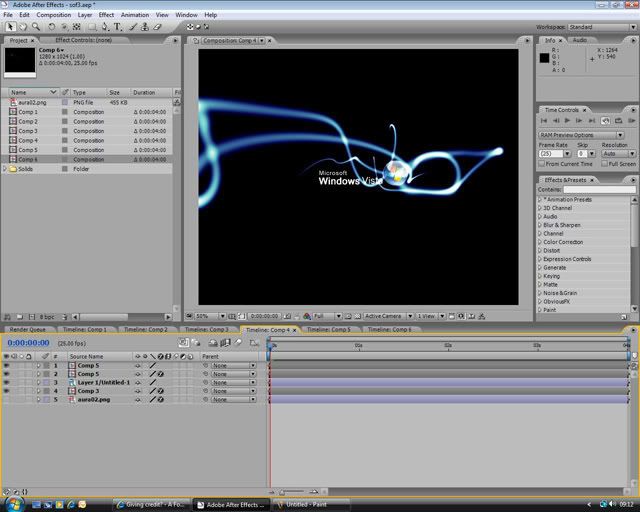Click the create new folder icon
640x512 pixels.
tap(20, 317)
